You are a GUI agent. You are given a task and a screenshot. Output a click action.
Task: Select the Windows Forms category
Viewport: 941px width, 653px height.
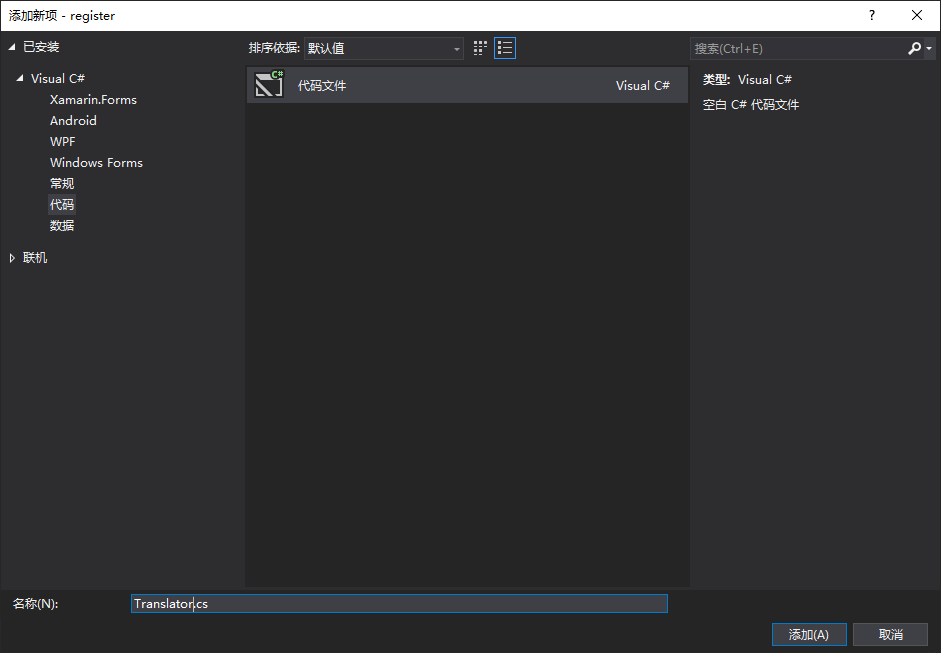(x=96, y=162)
